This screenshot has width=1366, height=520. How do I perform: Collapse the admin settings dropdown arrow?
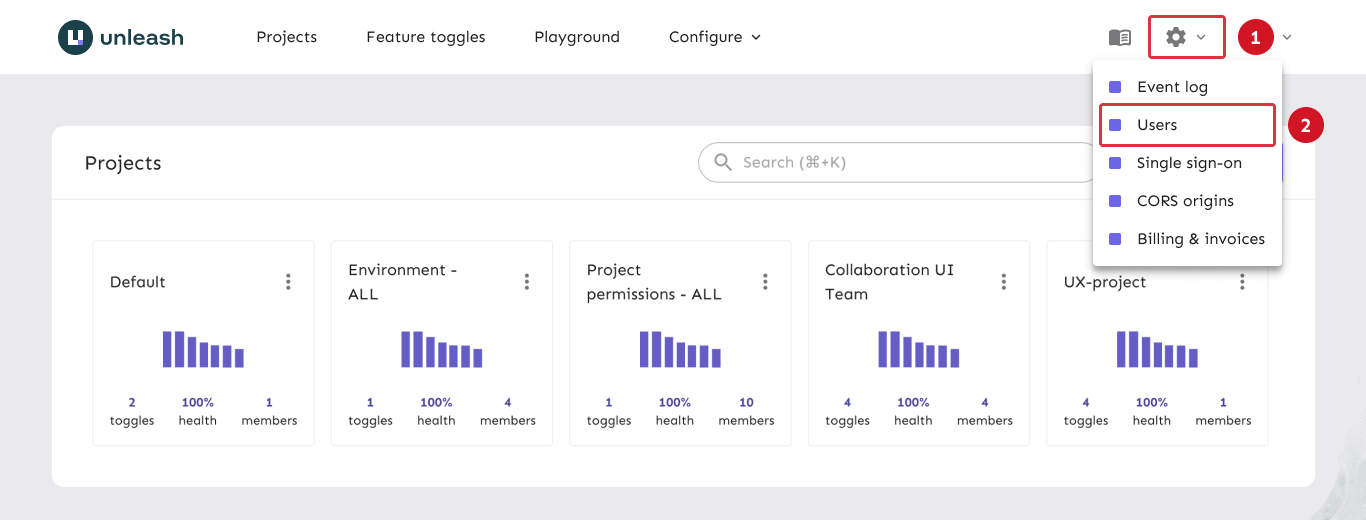click(1201, 37)
